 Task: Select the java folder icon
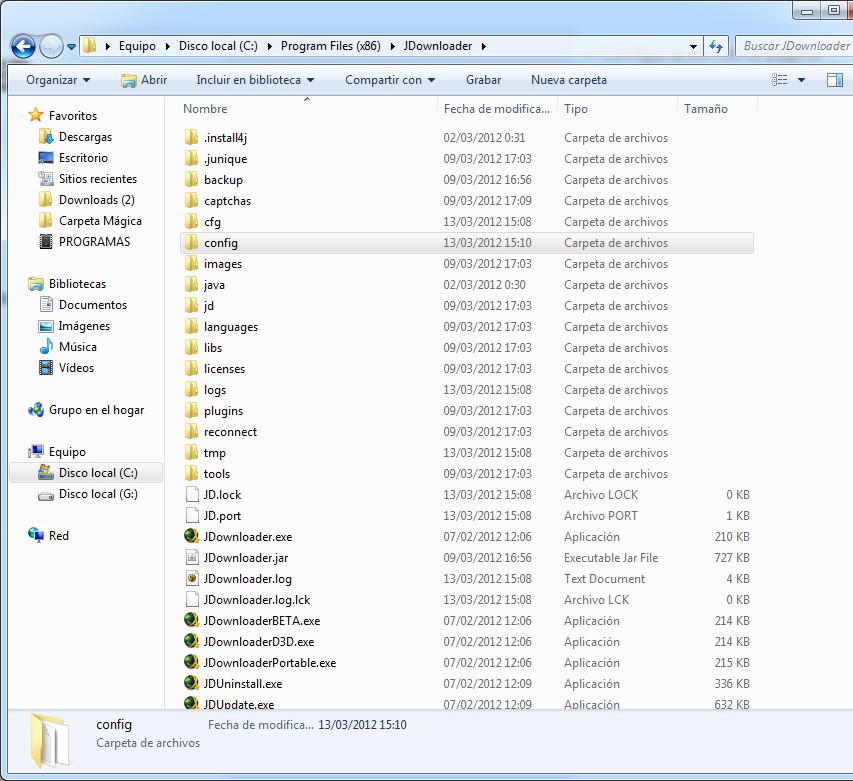191,284
